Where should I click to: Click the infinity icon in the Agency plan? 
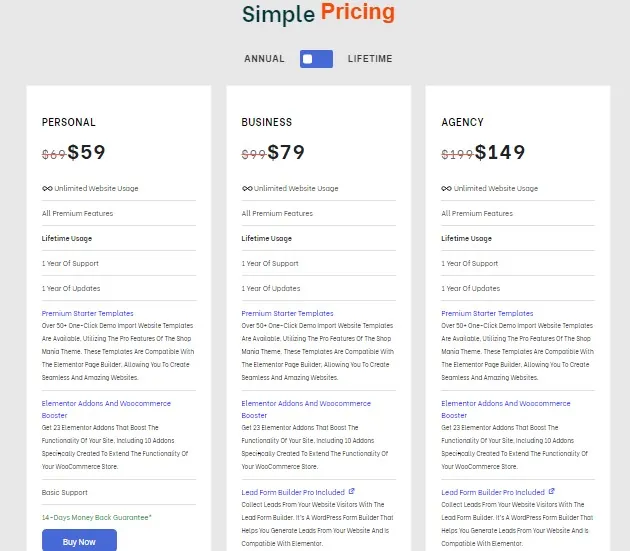(446, 188)
